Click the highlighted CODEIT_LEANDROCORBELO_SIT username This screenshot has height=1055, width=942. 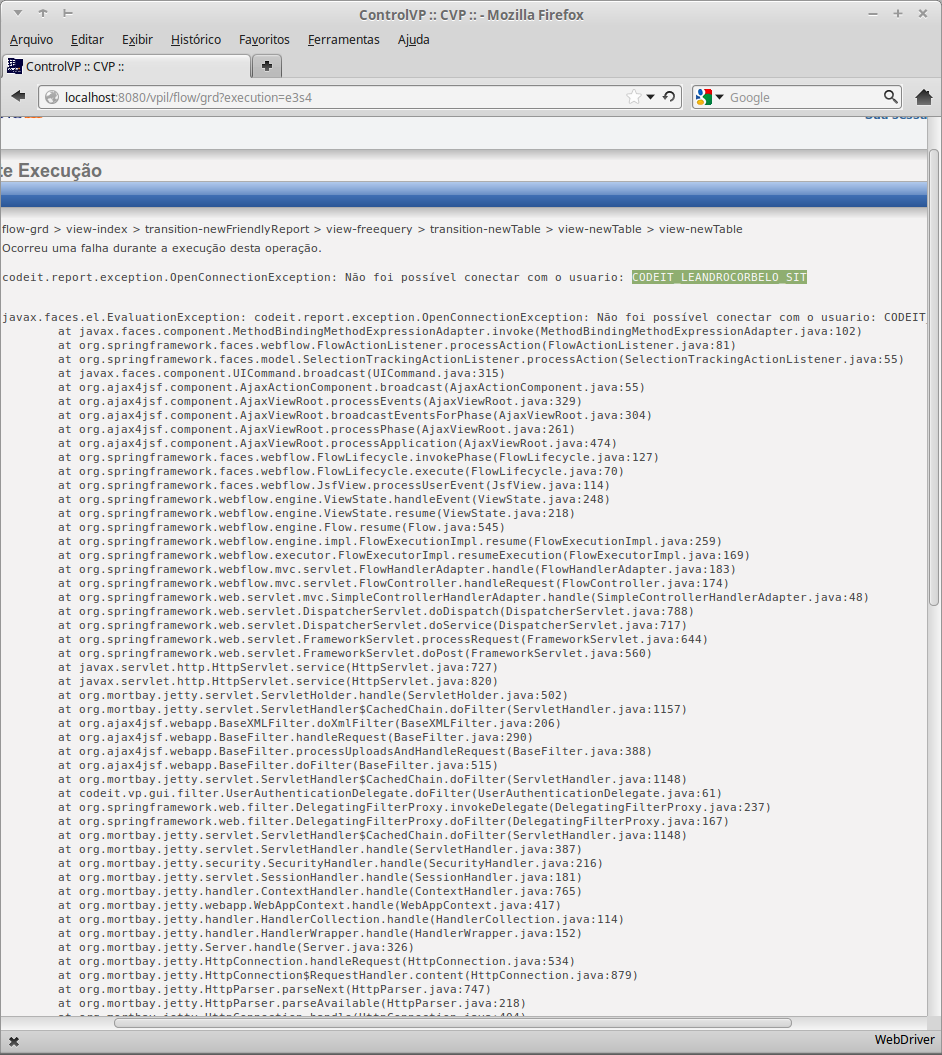point(719,277)
